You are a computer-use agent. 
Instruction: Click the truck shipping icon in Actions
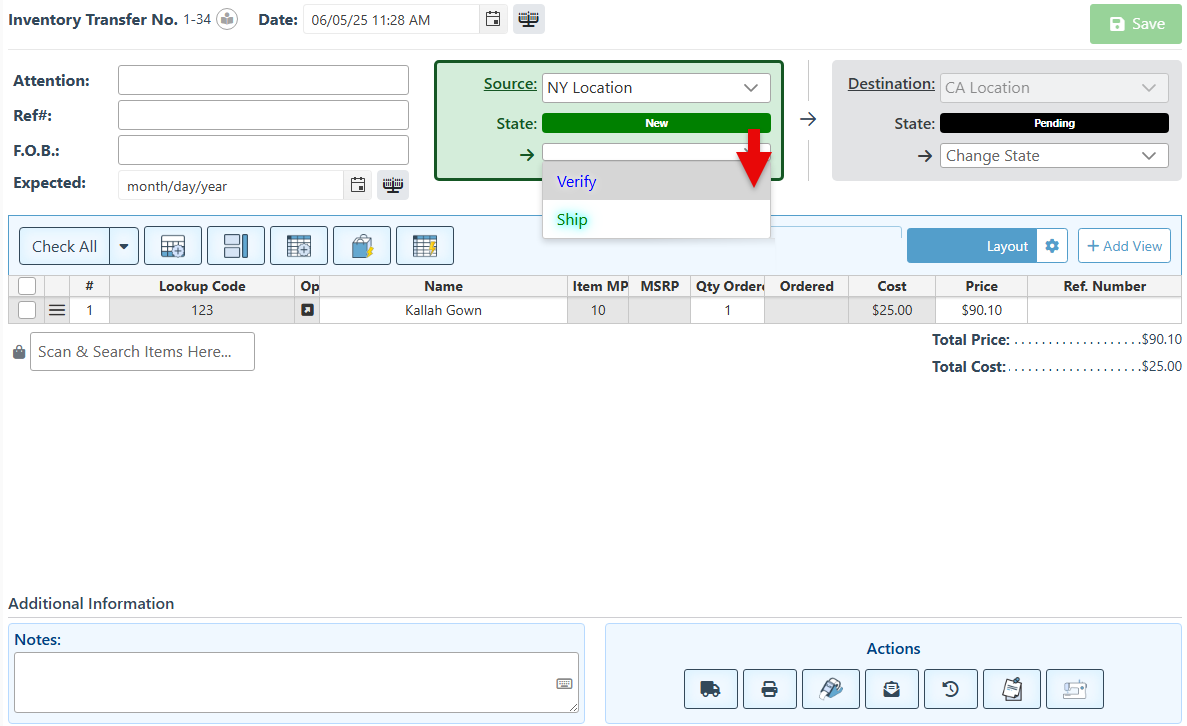[x=711, y=689]
